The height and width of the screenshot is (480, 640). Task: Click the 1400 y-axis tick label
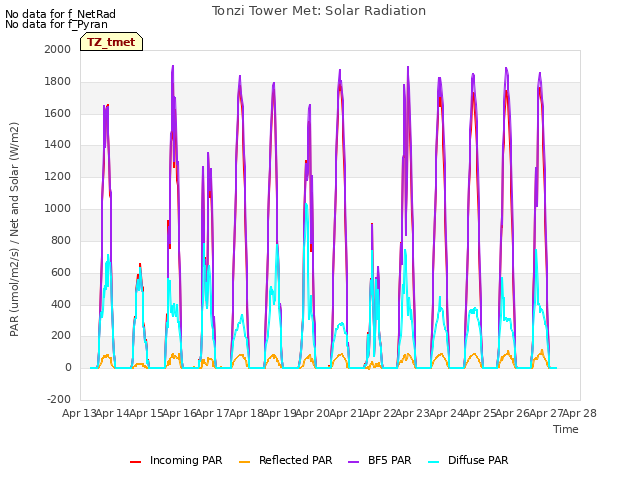click(58, 144)
